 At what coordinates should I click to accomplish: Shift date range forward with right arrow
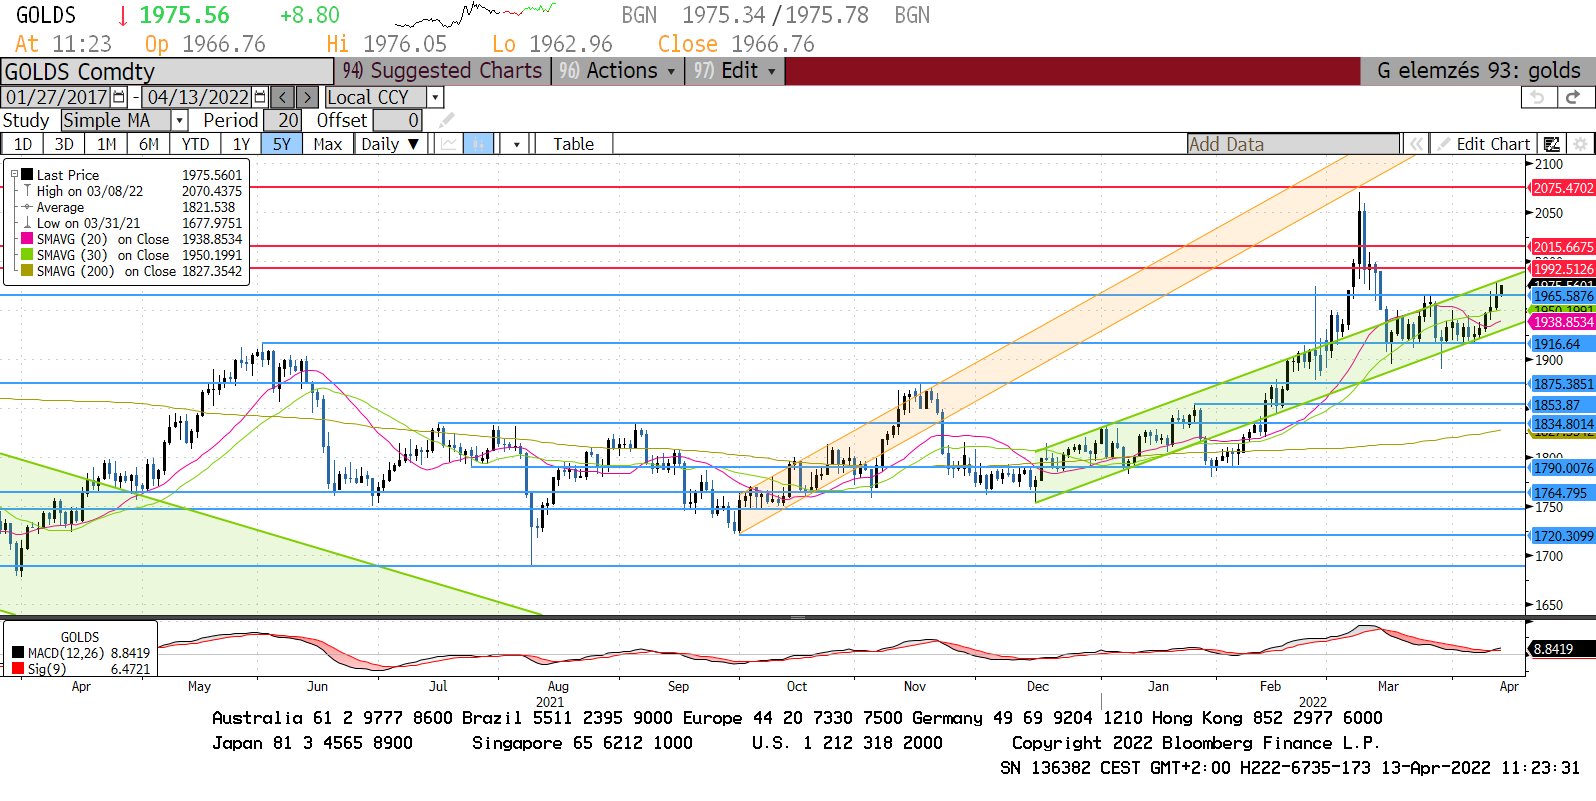tap(308, 97)
